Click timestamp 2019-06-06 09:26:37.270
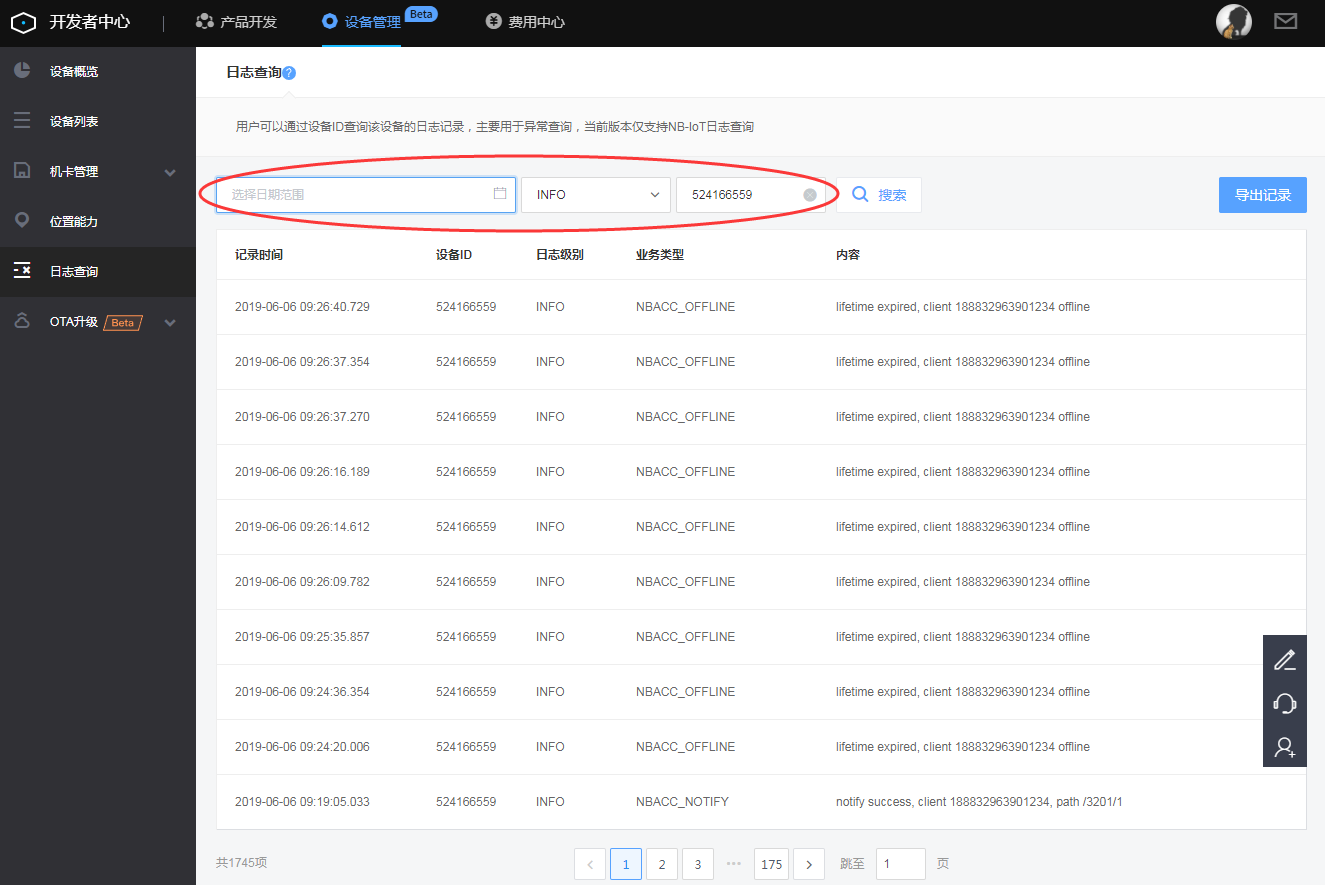Viewport: 1325px width, 885px height. [x=302, y=417]
